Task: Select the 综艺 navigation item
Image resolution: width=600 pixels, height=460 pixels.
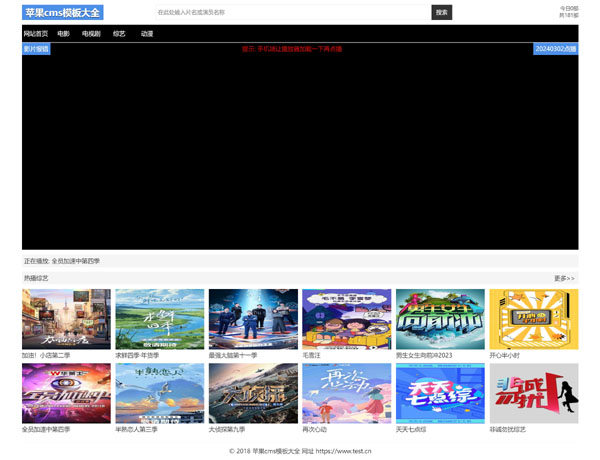Action: [119, 34]
